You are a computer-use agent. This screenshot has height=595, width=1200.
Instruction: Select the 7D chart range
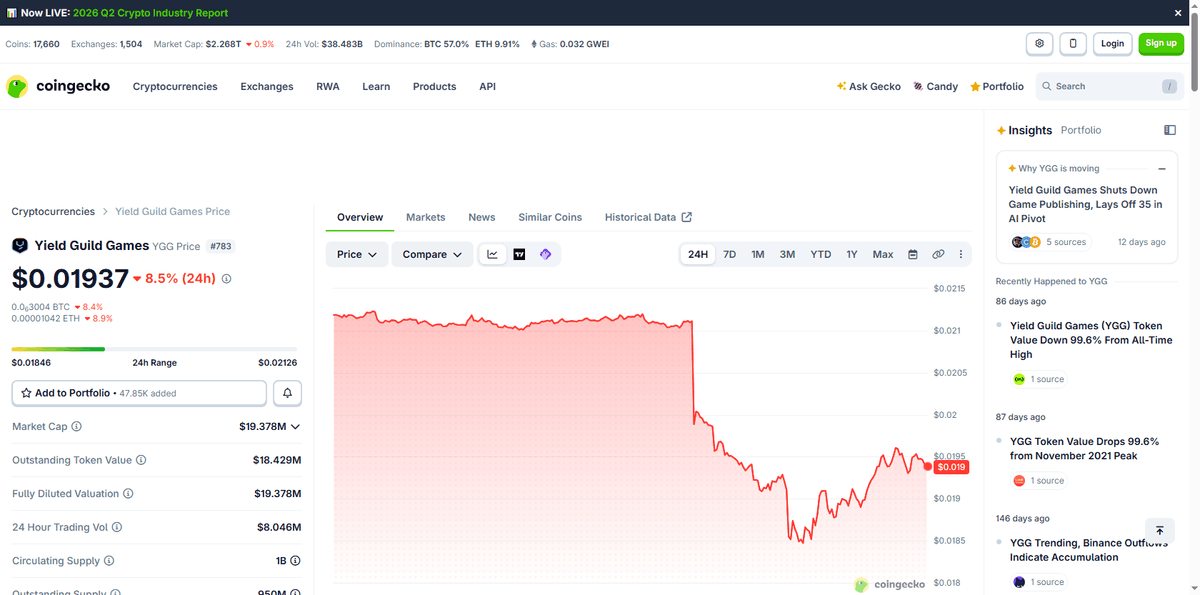point(729,255)
